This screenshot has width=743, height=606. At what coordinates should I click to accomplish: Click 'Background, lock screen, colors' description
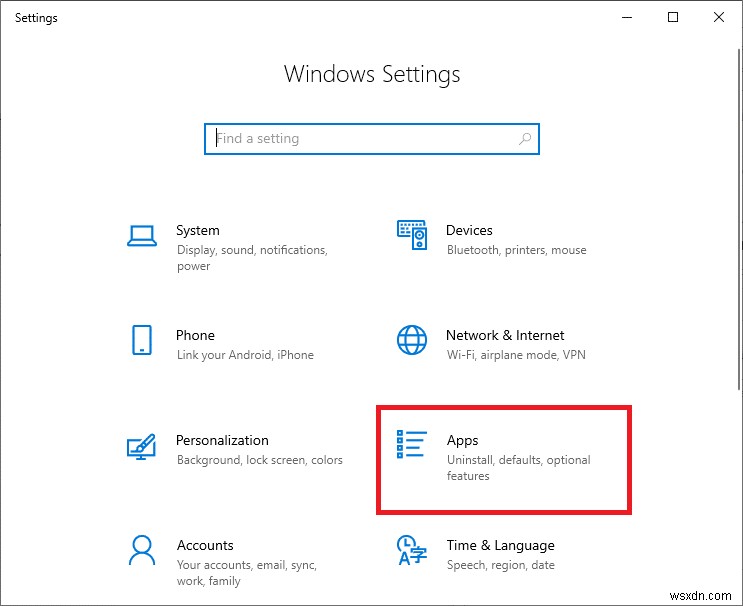(x=260, y=460)
